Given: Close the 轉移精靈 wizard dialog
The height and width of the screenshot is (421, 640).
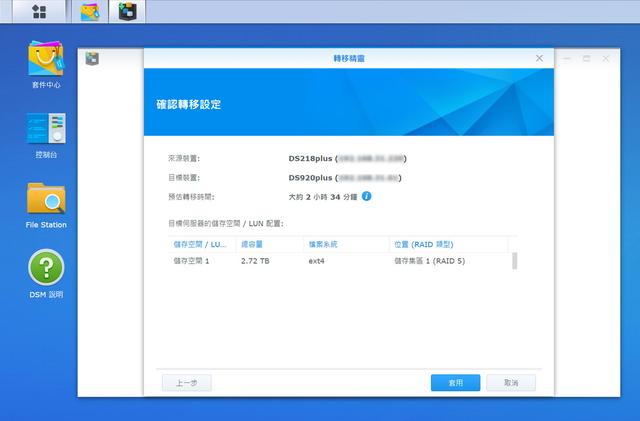Looking at the screenshot, I should point(539,58).
